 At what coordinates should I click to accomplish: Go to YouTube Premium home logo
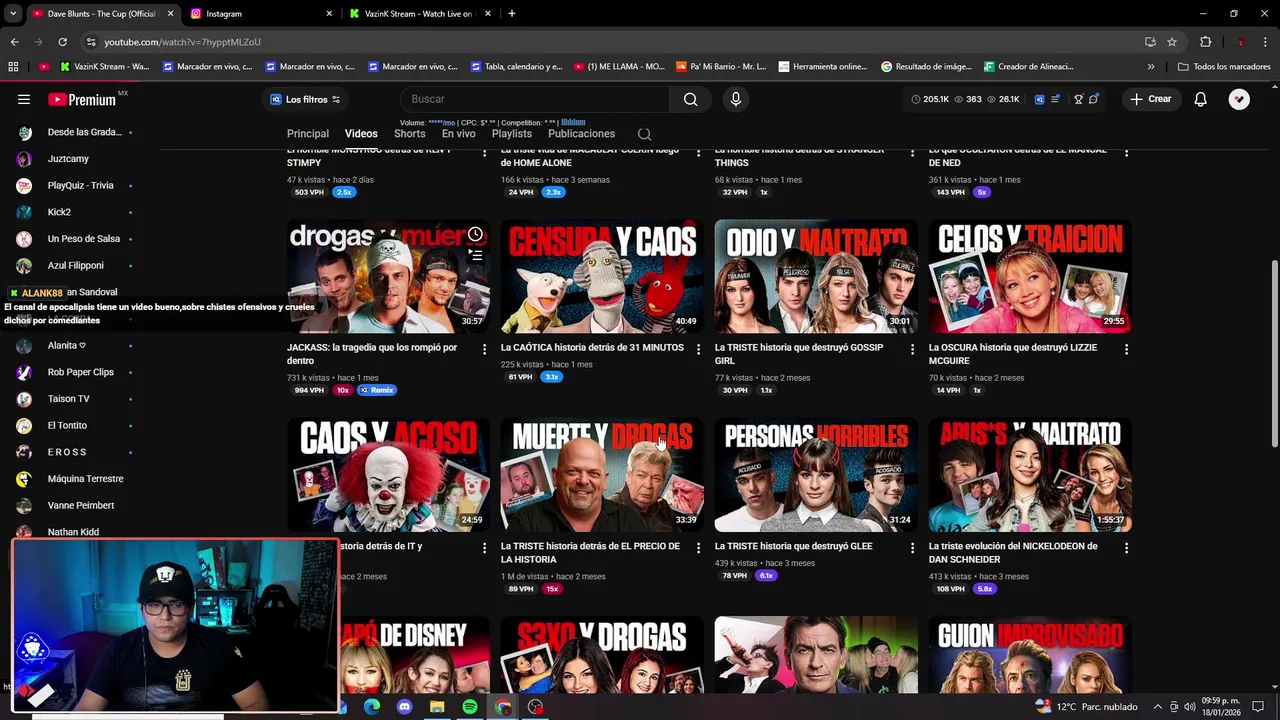82,99
